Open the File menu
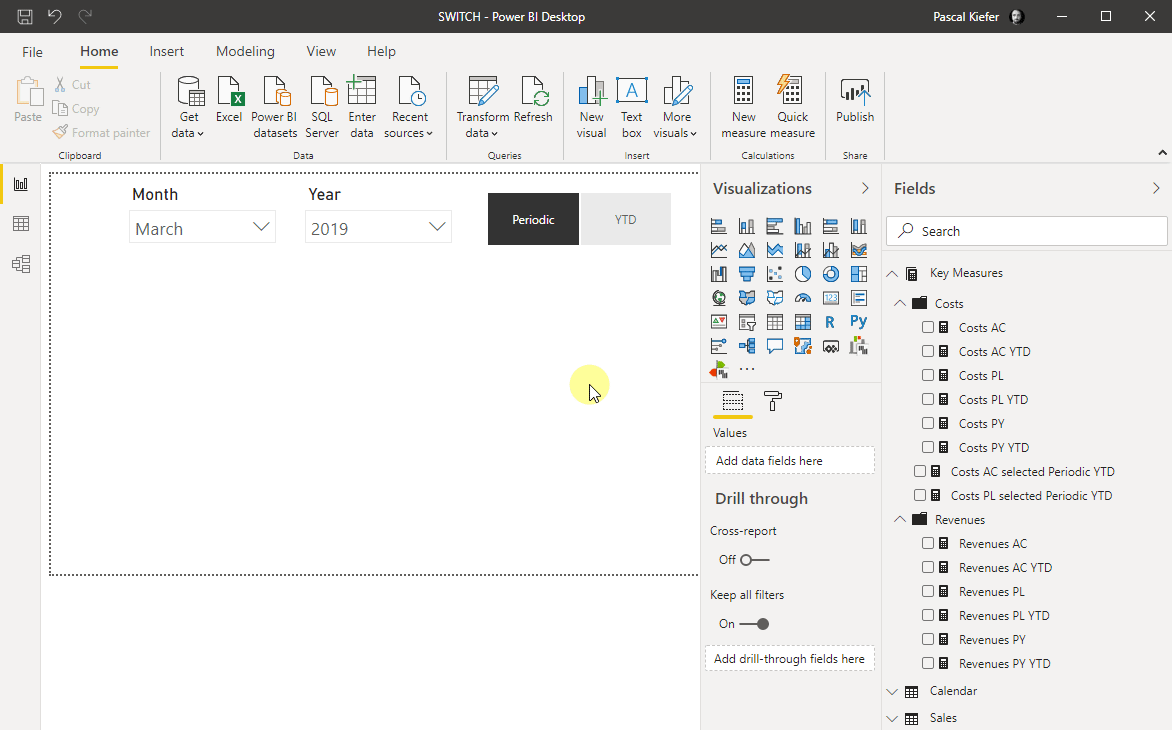The height and width of the screenshot is (730, 1172). pyautogui.click(x=32, y=52)
